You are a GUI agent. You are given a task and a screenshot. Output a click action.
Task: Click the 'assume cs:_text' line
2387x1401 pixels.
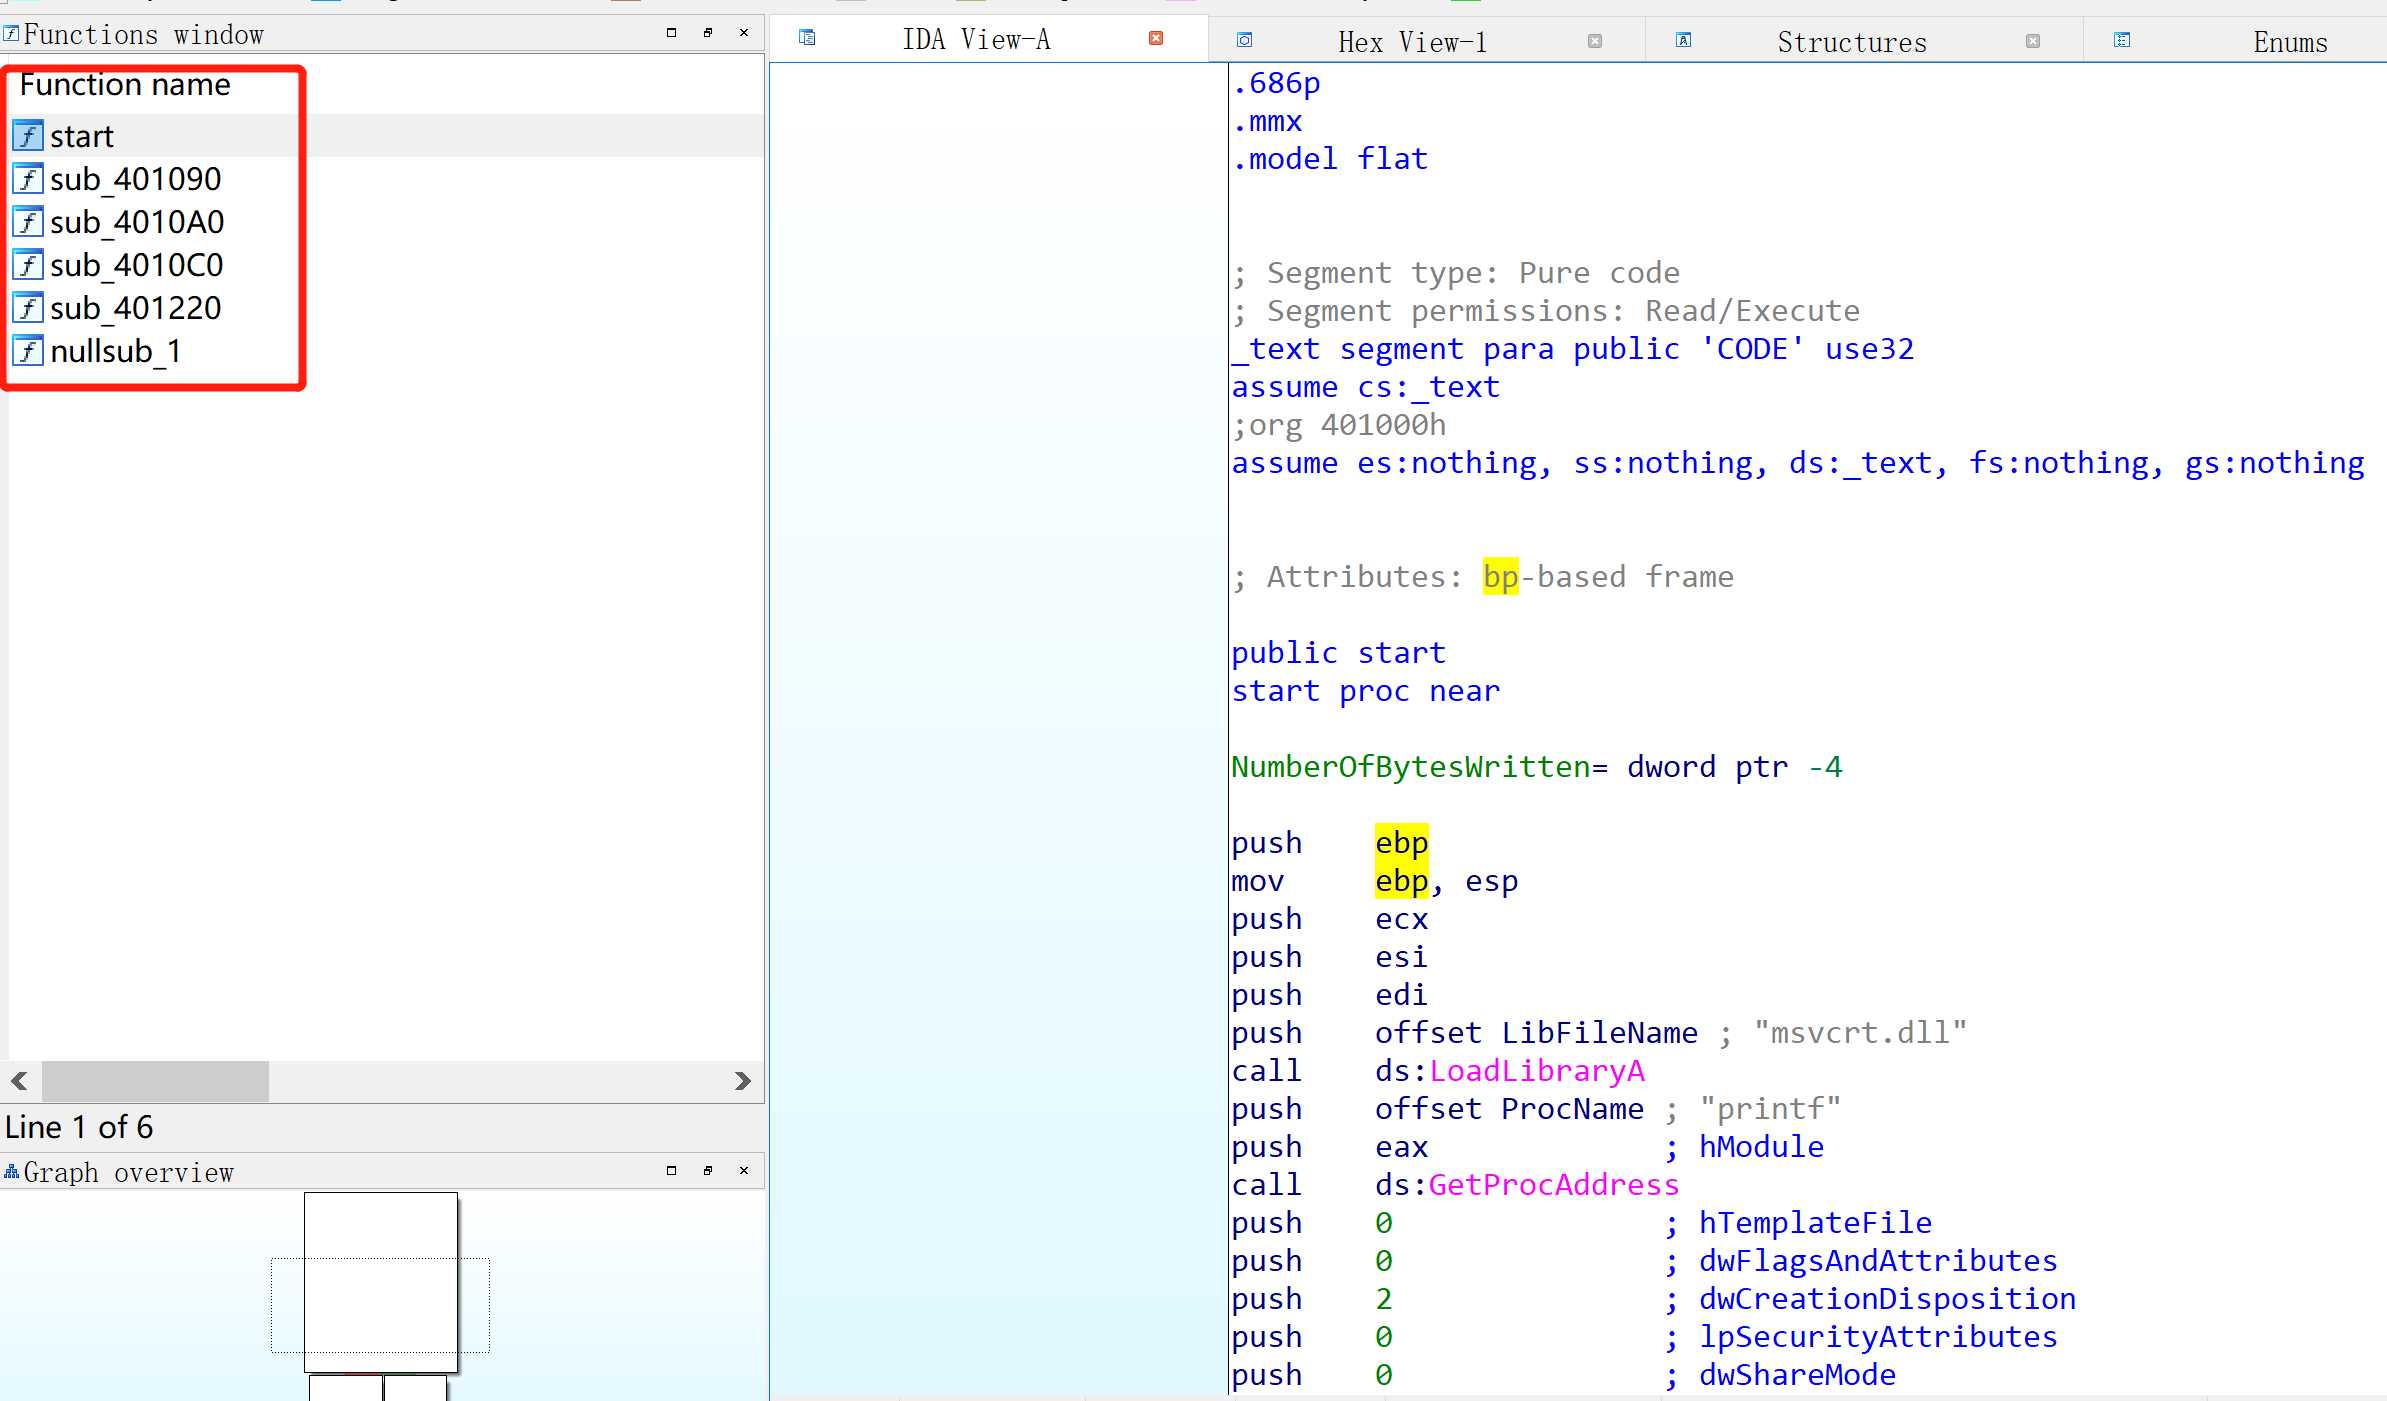pyautogui.click(x=1366, y=387)
